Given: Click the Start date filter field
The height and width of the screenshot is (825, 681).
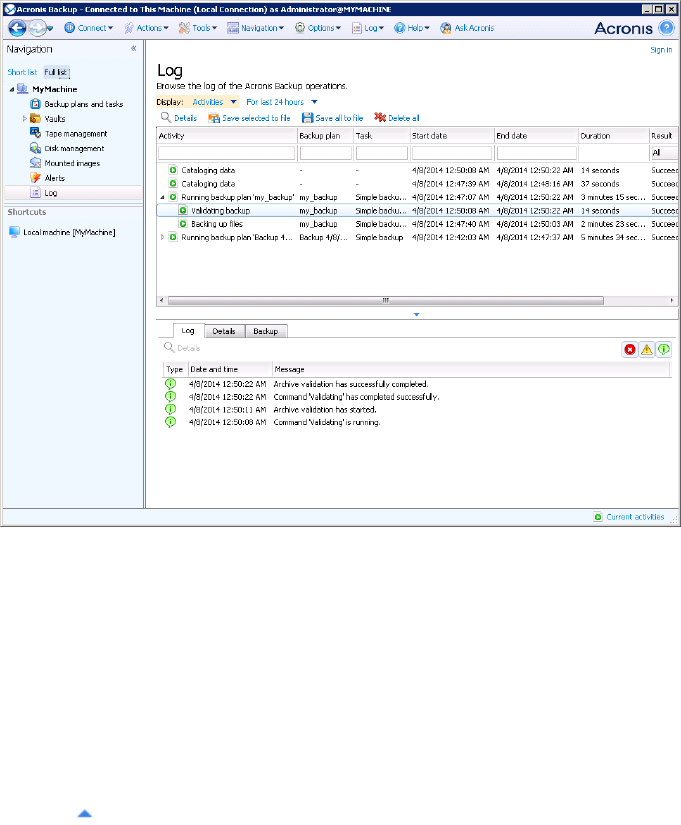Looking at the screenshot, I should coord(452,153).
